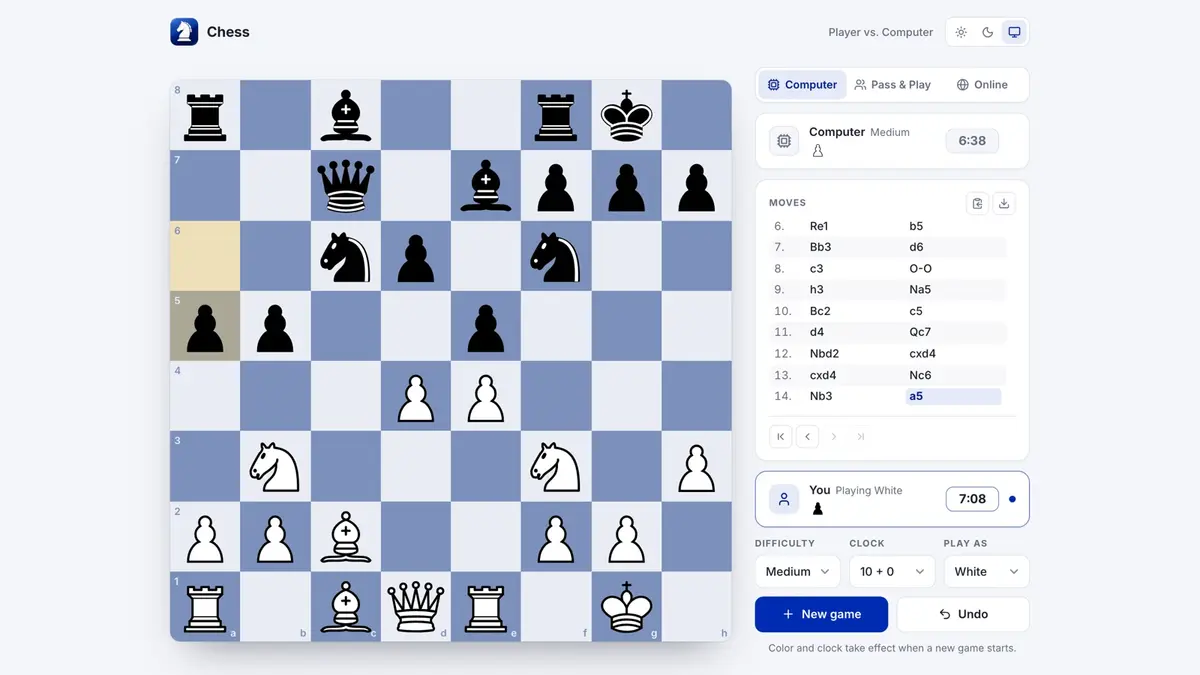Select the white rook on e1
This screenshot has width=1200, height=675.
pos(486,606)
